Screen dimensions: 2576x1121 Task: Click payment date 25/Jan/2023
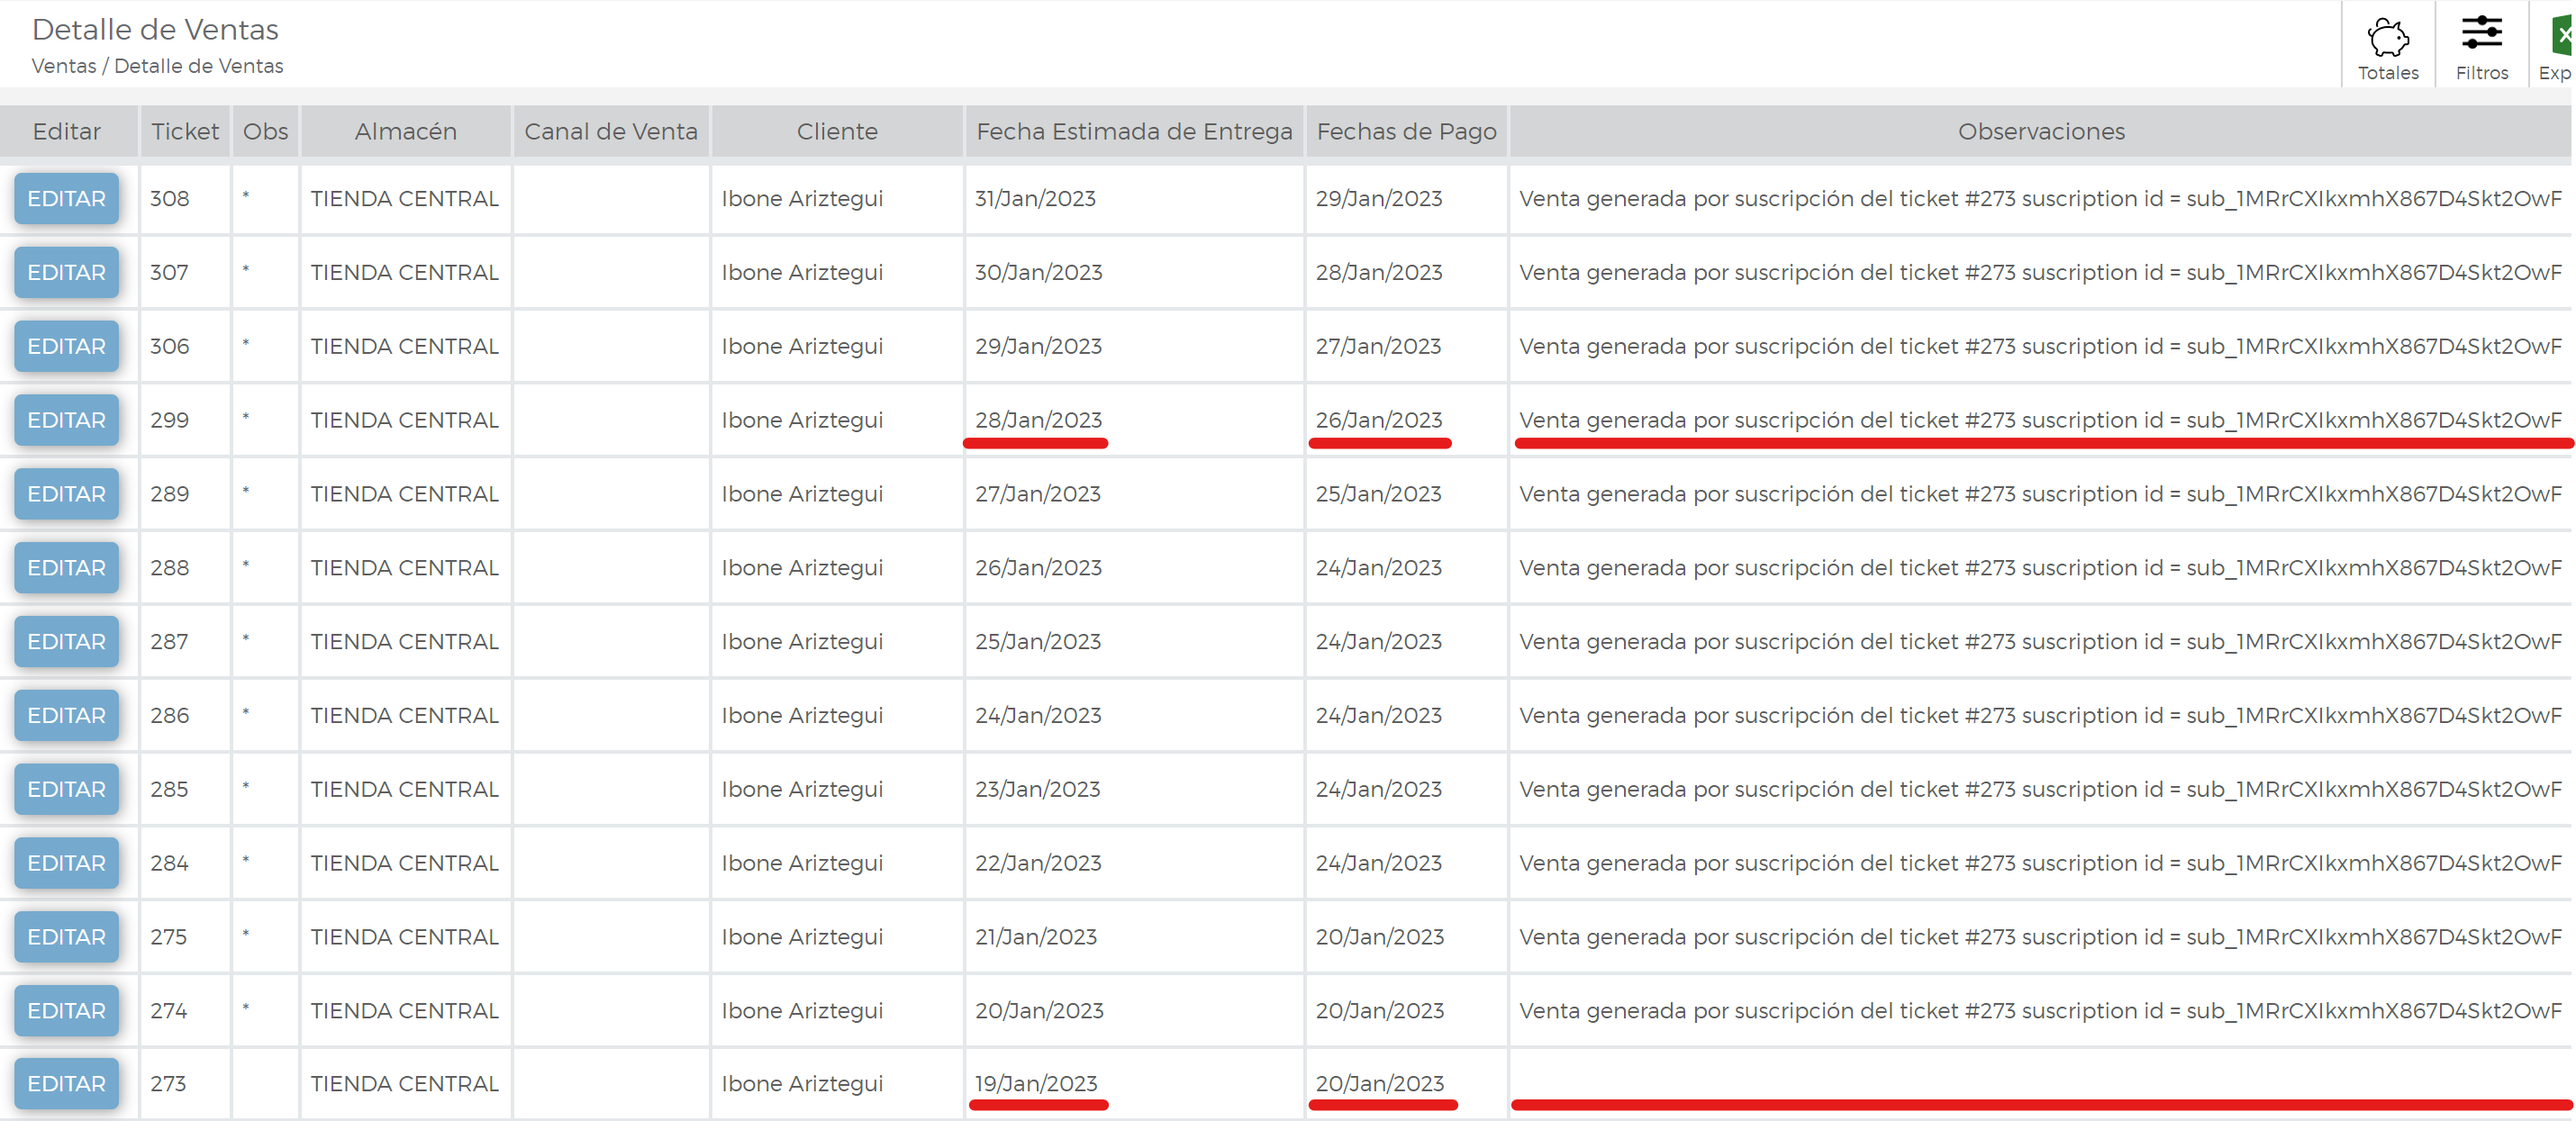(x=1378, y=495)
